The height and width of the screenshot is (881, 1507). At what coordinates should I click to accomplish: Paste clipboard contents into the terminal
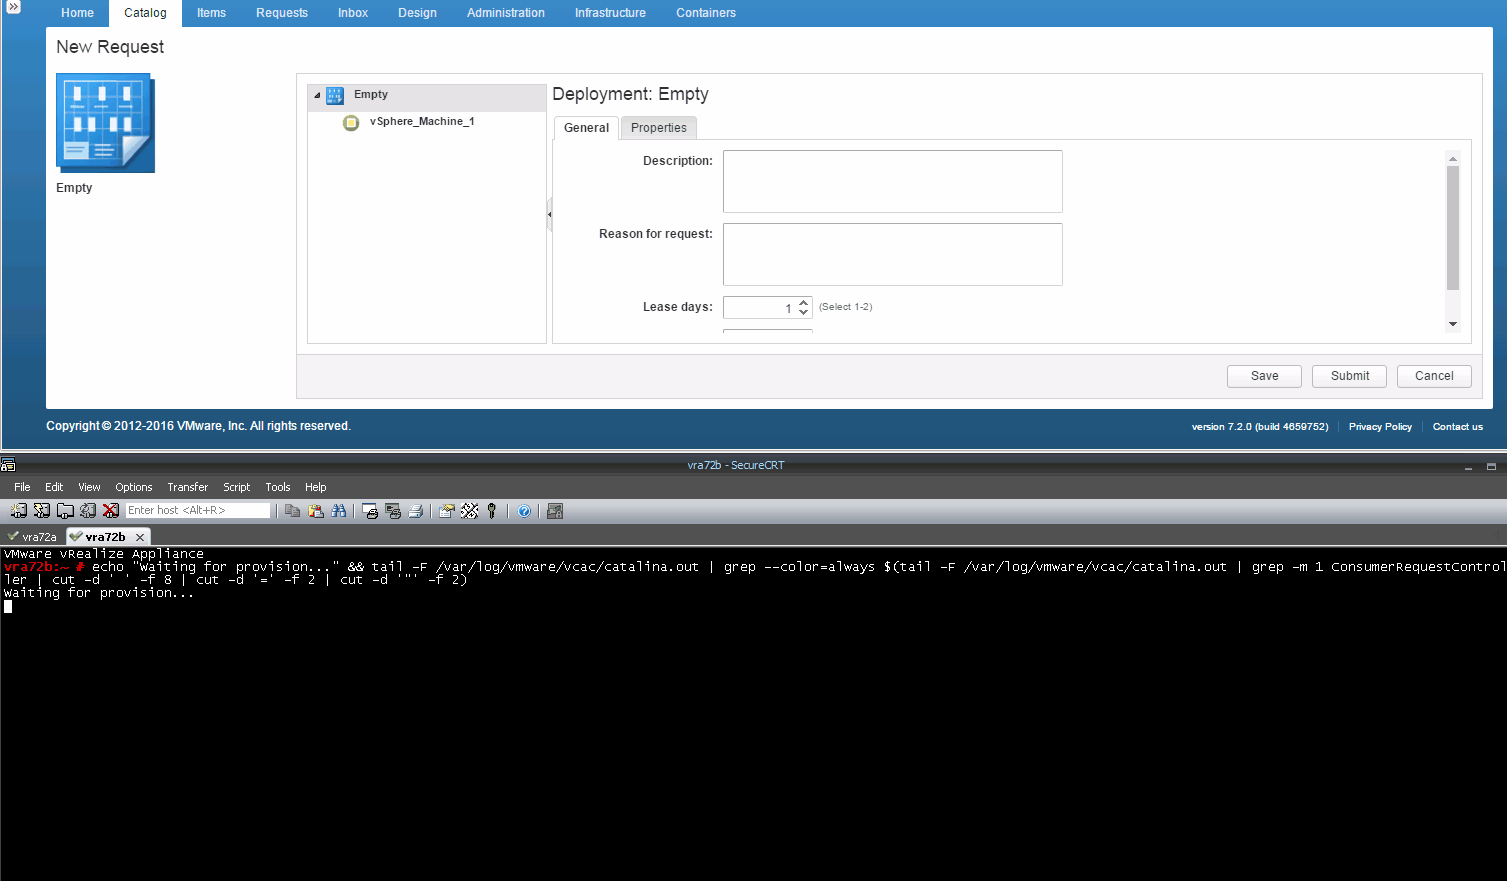pyautogui.click(x=316, y=511)
